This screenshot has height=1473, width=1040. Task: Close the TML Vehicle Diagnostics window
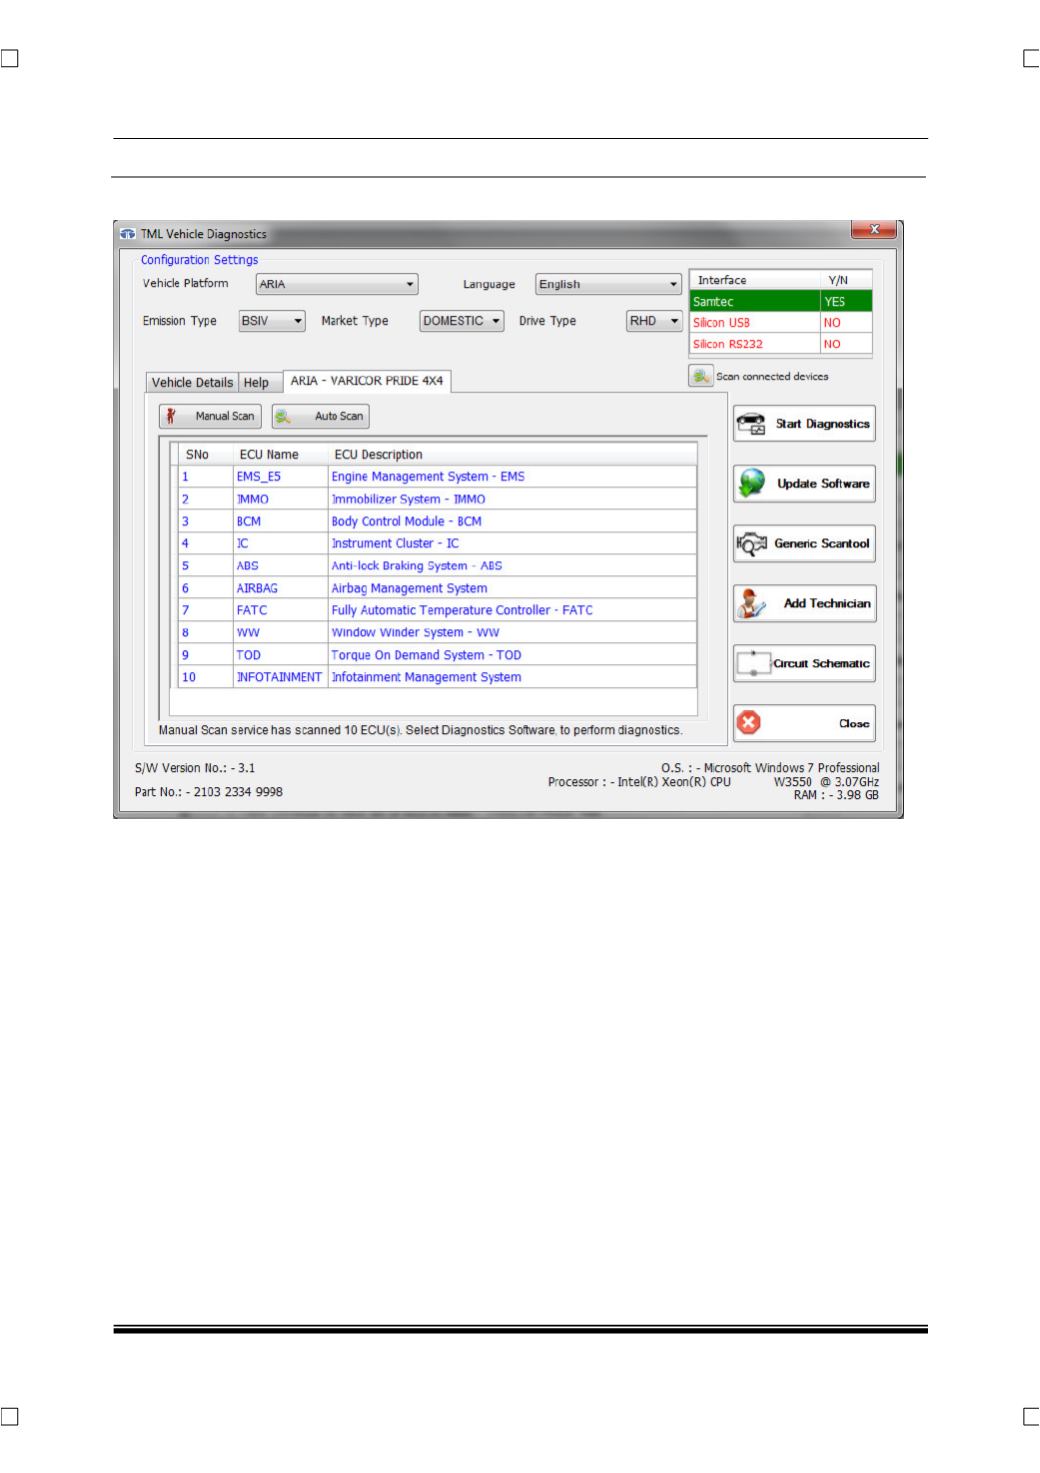[875, 230]
